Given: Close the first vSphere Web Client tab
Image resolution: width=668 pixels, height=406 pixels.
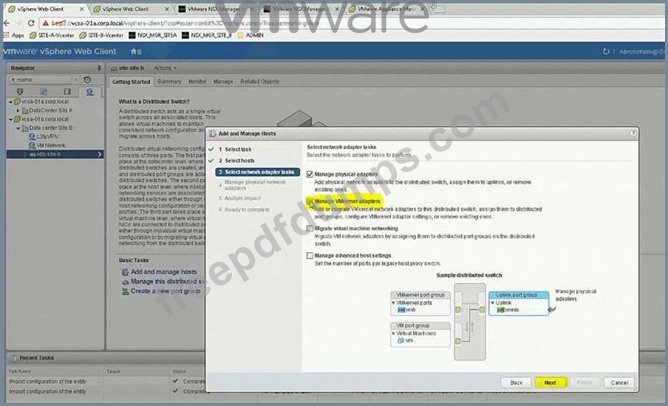Looking at the screenshot, I should click(82, 9).
